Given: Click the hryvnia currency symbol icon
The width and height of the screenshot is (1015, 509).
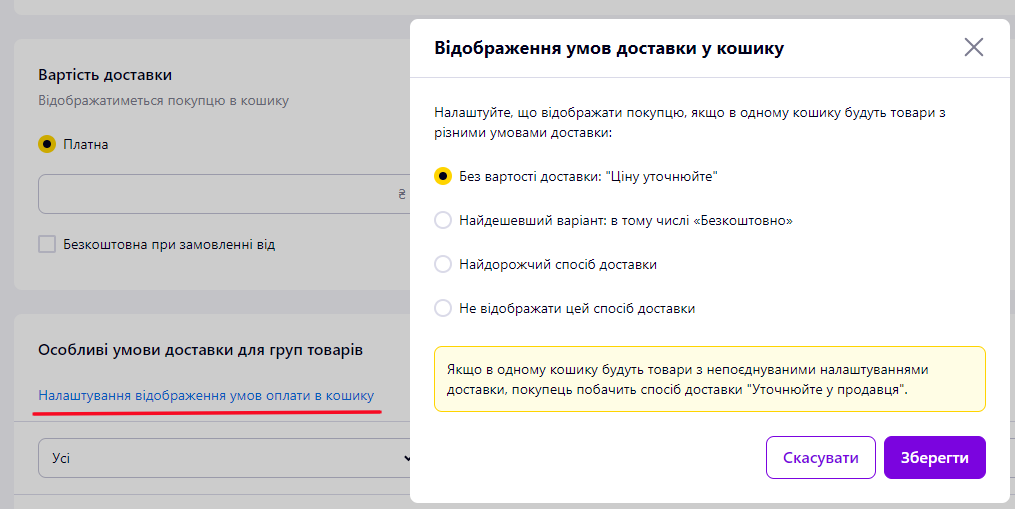Looking at the screenshot, I should 402,194.
